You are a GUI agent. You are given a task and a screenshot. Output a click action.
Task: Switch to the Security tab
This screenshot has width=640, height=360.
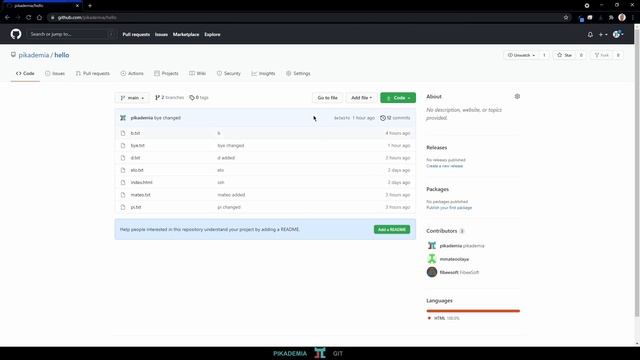229,73
